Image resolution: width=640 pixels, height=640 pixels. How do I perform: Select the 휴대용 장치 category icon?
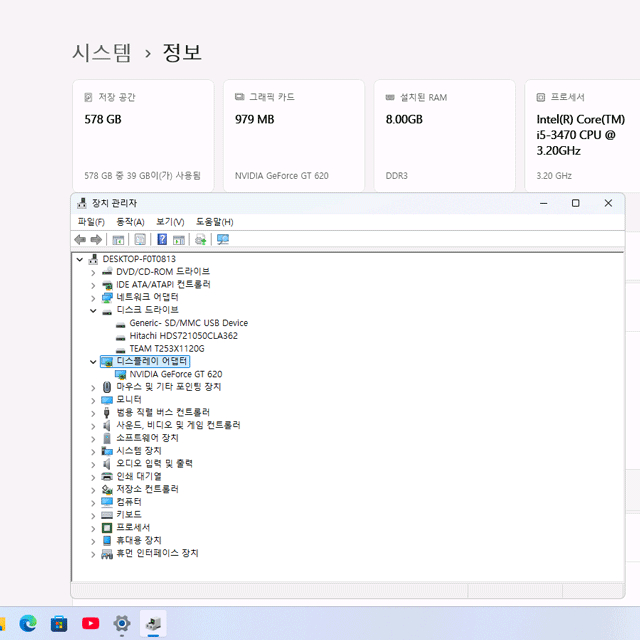[x=107, y=541]
